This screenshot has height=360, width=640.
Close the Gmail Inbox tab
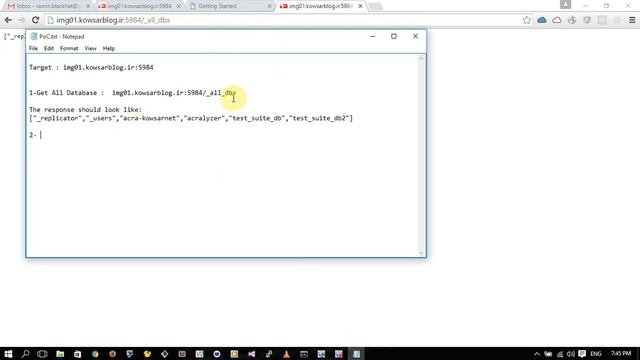(x=88, y=6)
